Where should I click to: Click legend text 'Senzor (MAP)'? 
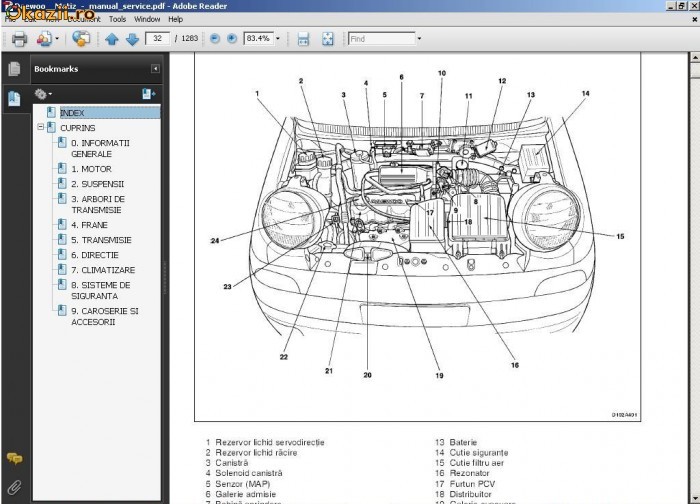(242, 484)
